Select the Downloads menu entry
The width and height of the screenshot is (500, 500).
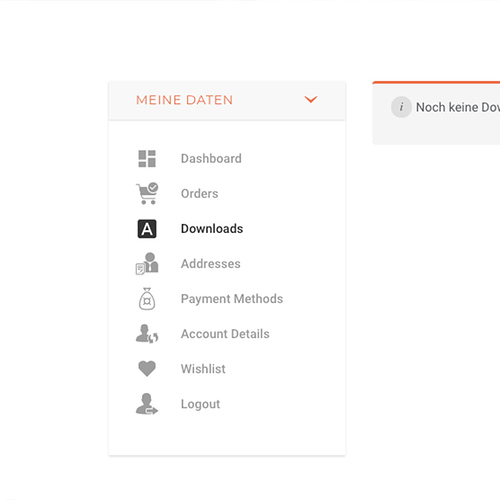point(212,229)
